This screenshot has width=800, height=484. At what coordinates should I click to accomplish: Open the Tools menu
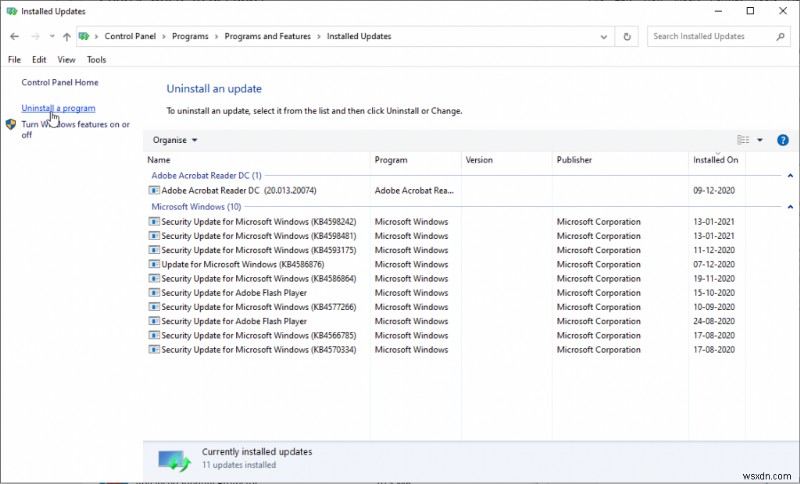(x=96, y=60)
